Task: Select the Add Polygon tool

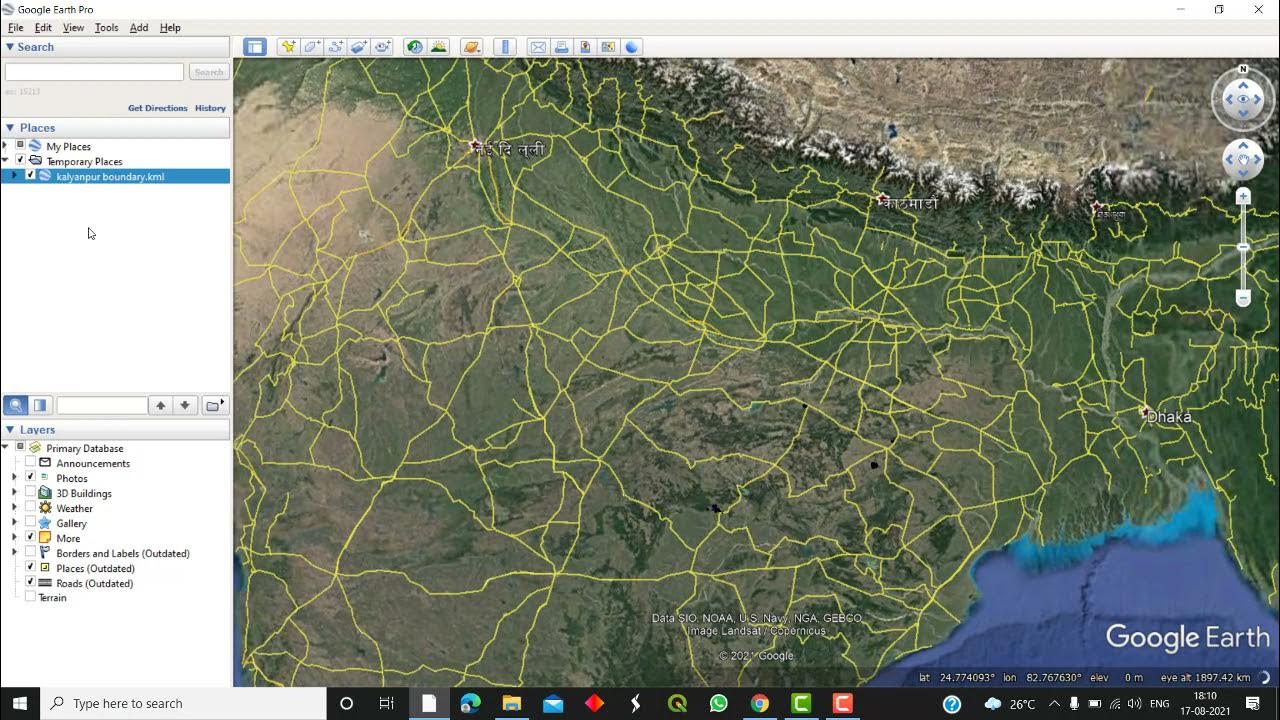Action: (x=312, y=47)
